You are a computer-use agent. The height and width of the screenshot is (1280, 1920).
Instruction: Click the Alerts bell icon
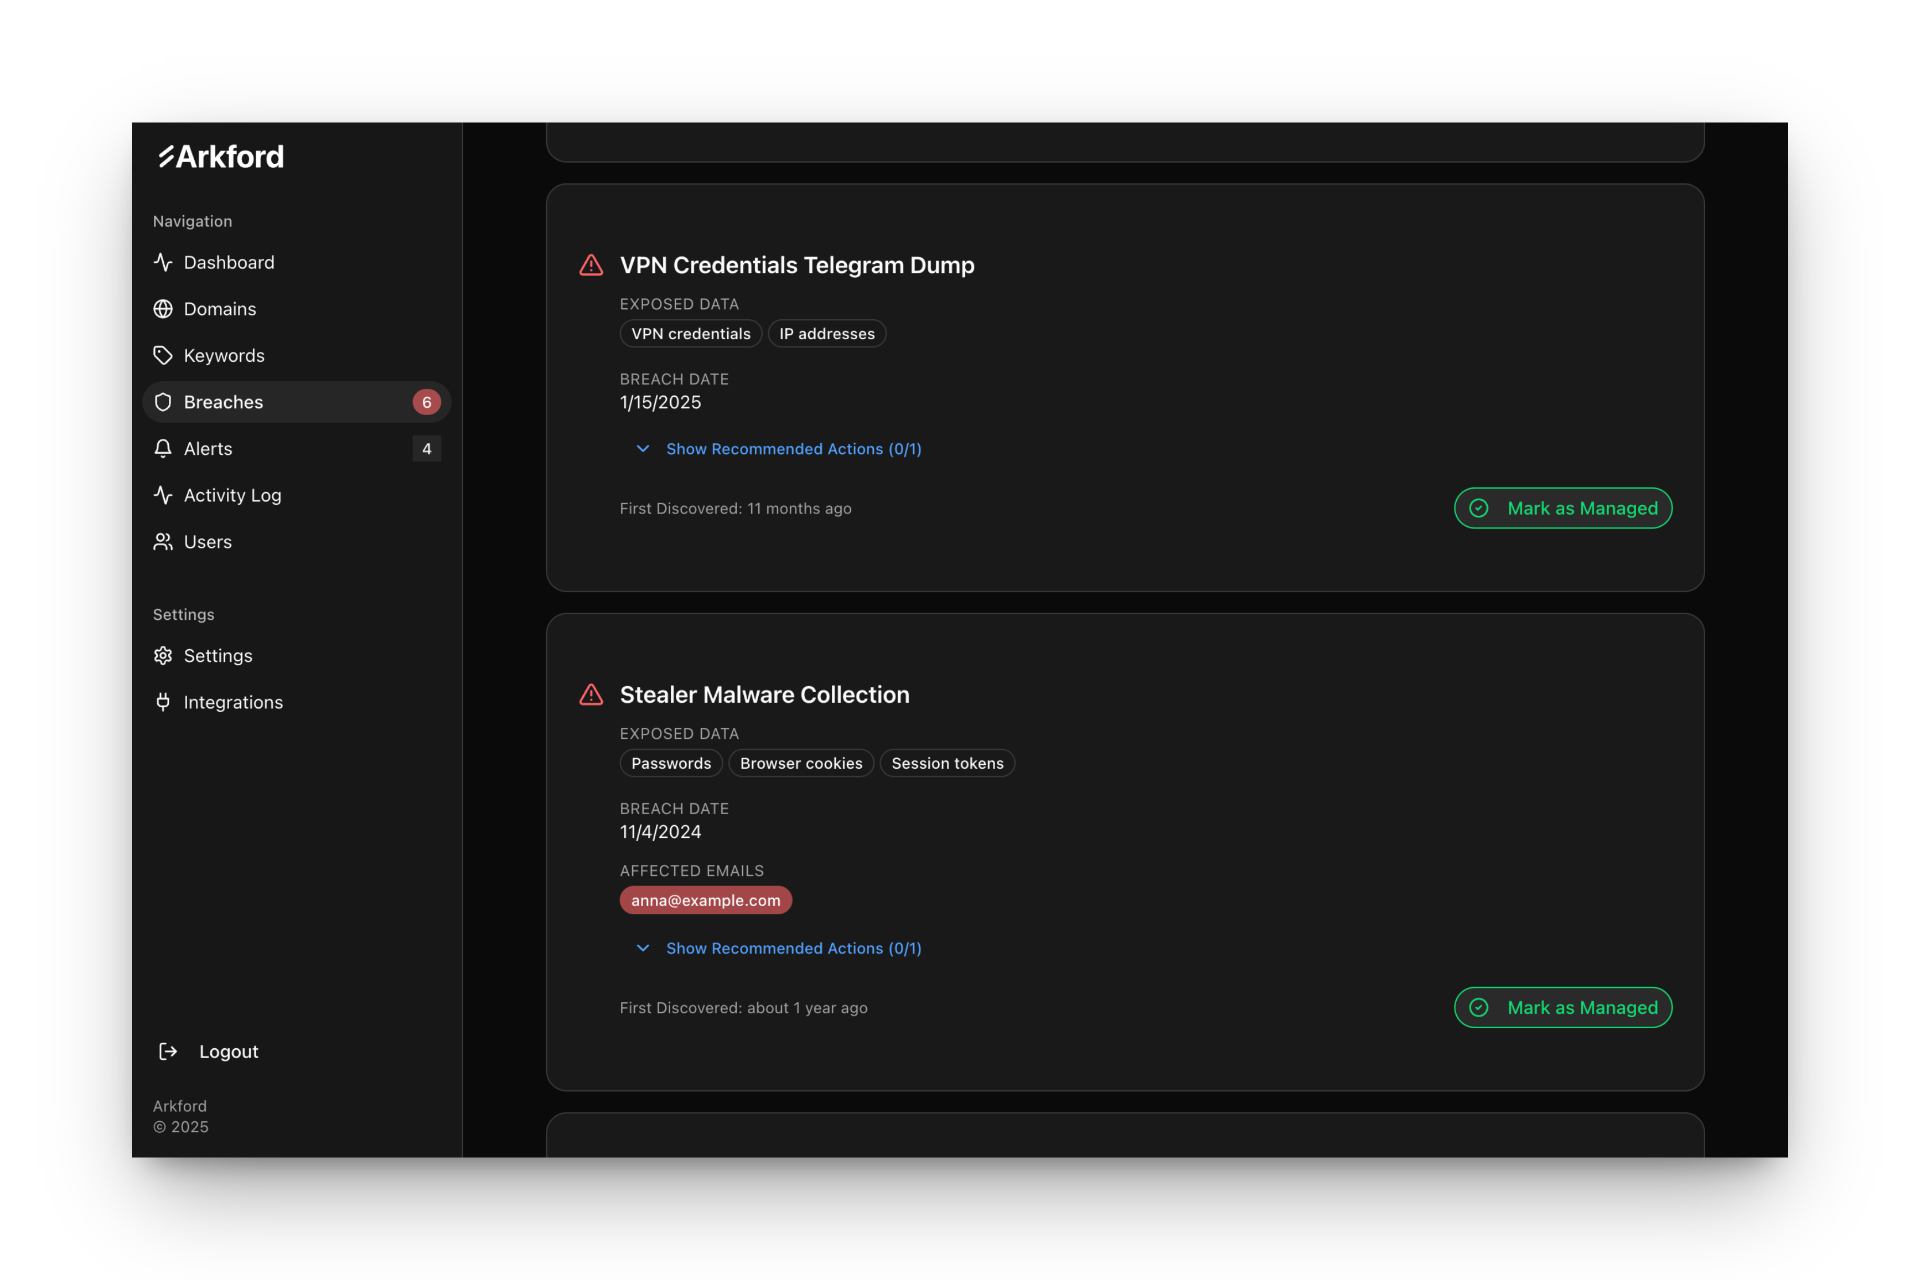(163, 448)
